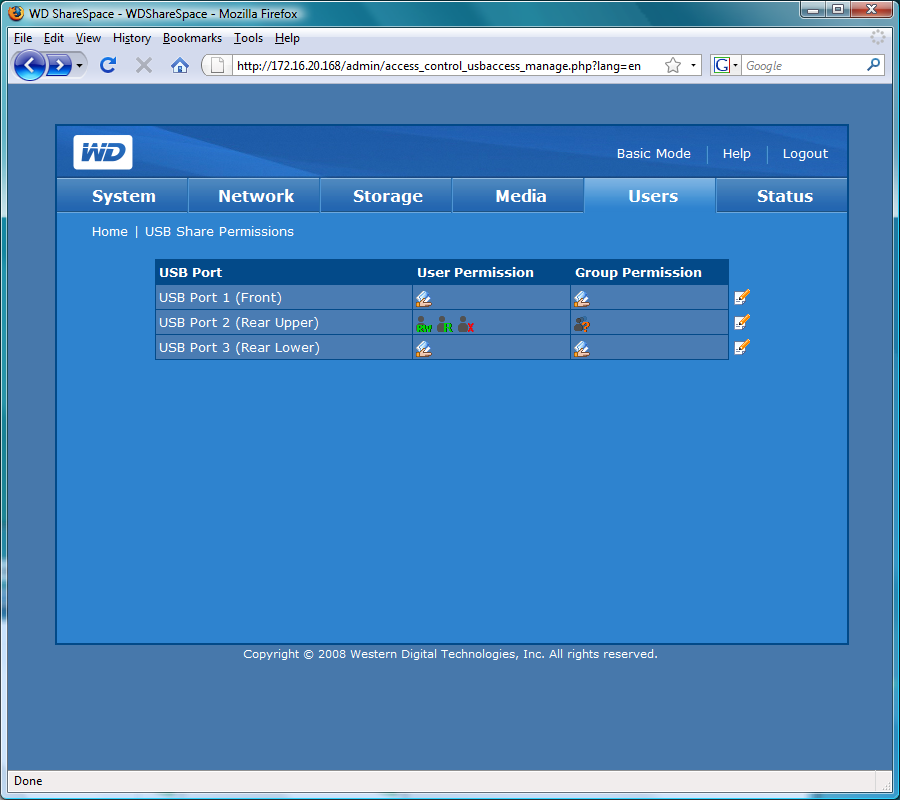Click the denied (X) user icon for USB Port 2

[466, 324]
